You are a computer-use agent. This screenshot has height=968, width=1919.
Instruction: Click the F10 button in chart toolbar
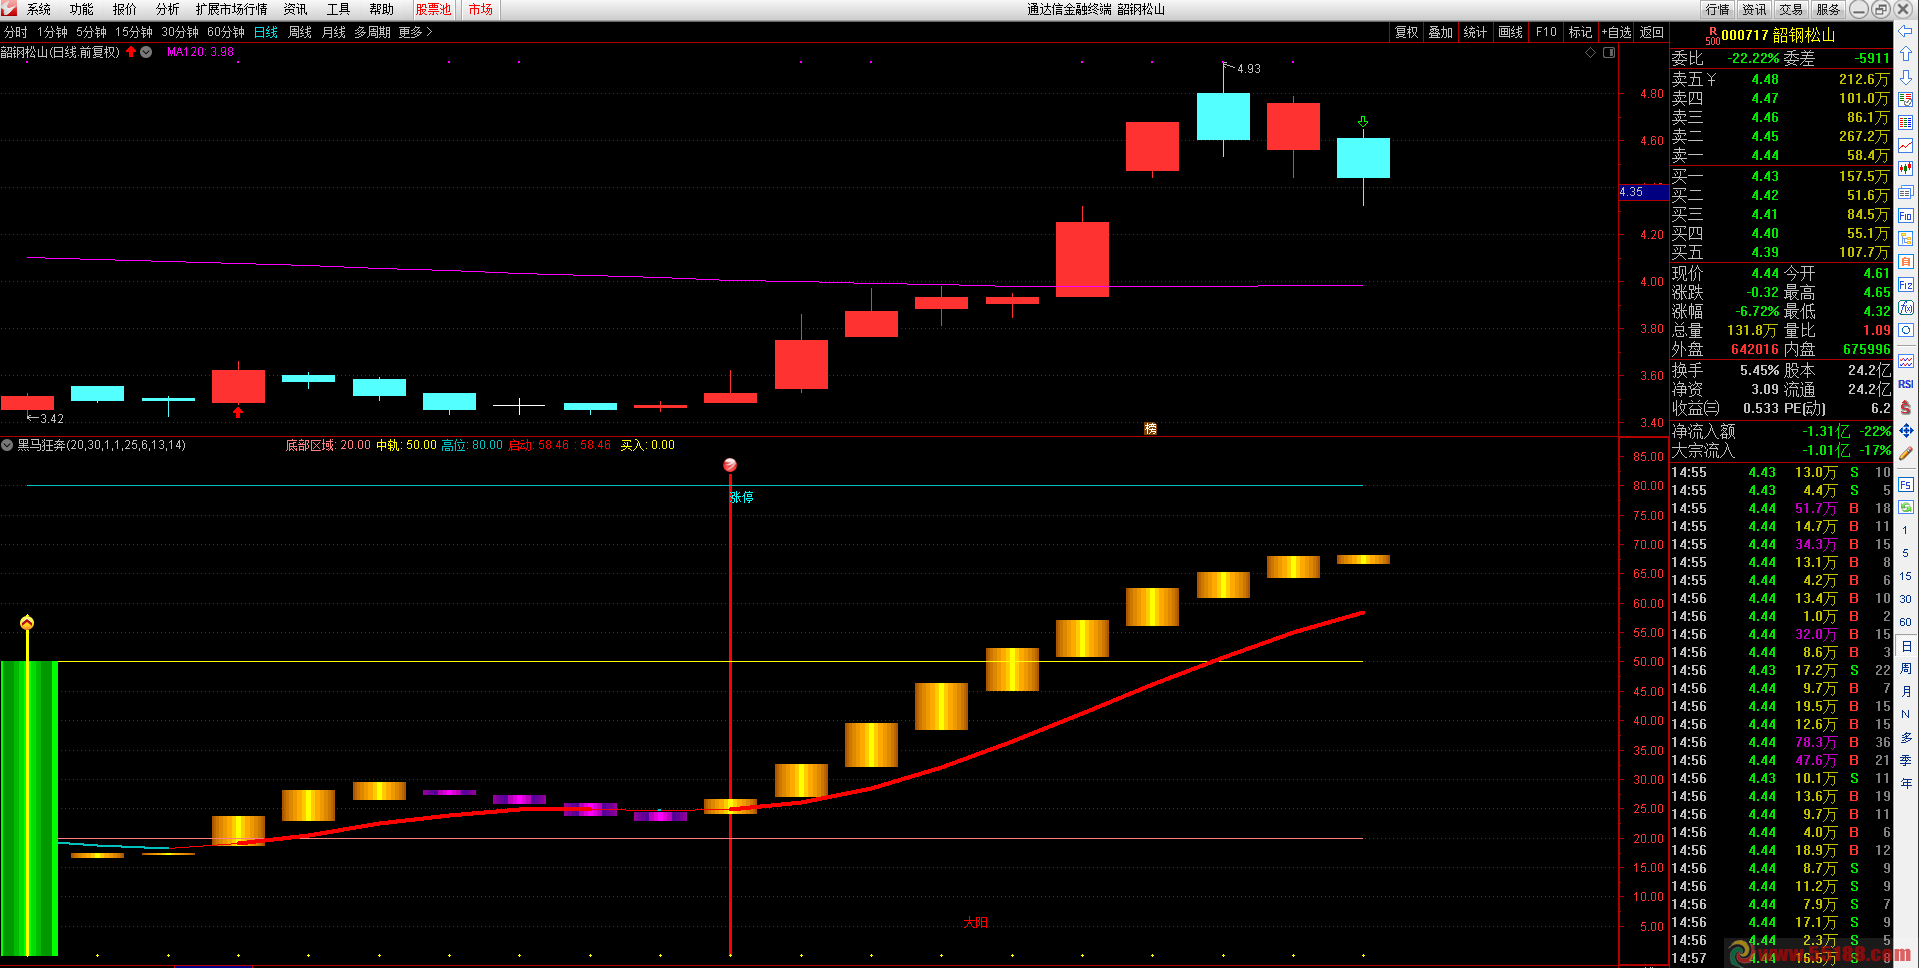click(x=1546, y=32)
